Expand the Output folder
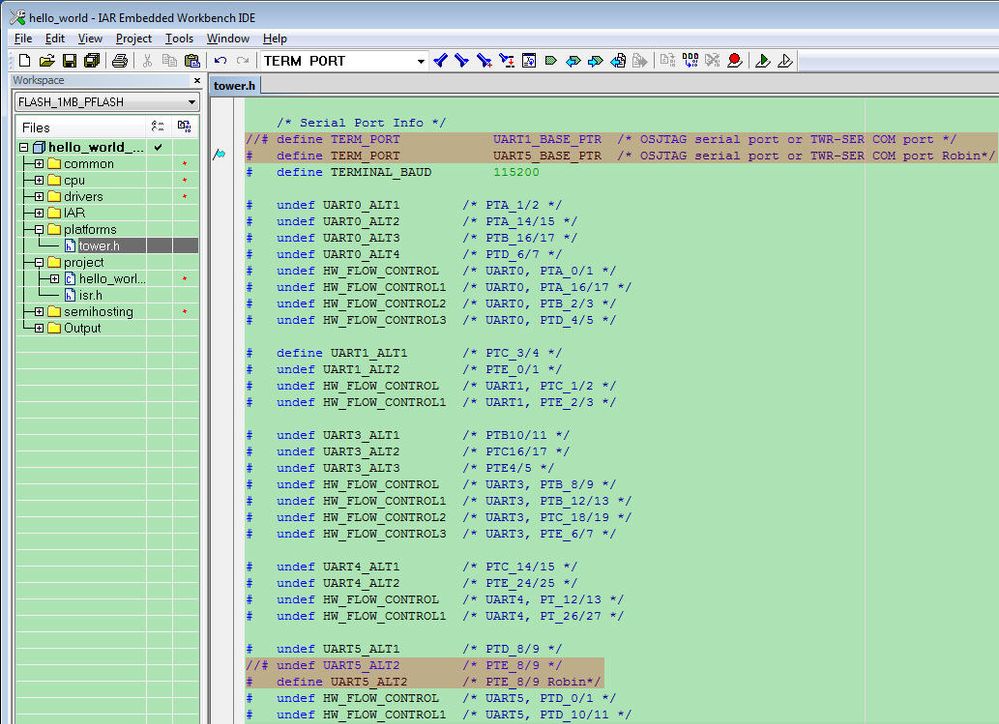This screenshot has height=724, width=999. 39,328
